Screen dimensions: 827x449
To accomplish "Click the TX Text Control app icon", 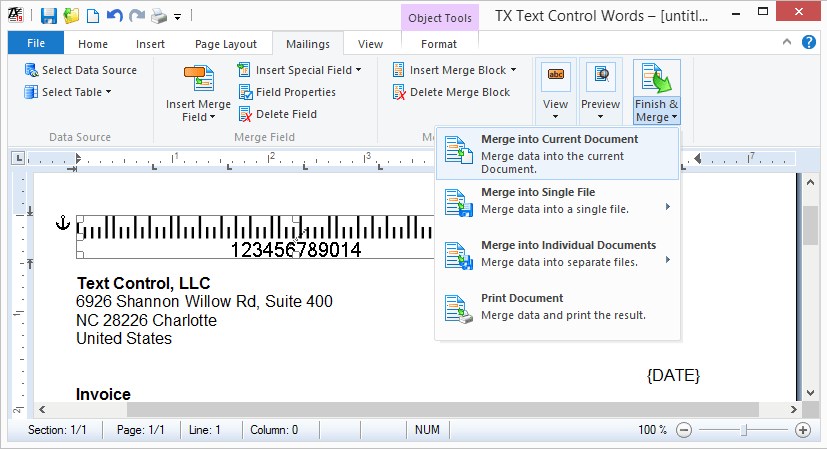I will (15, 15).
